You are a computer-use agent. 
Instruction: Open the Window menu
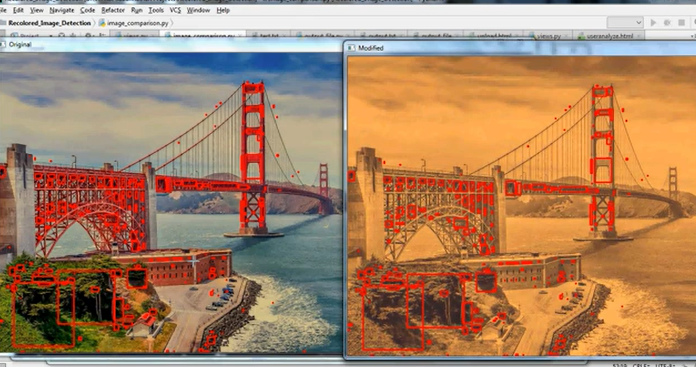click(x=198, y=10)
